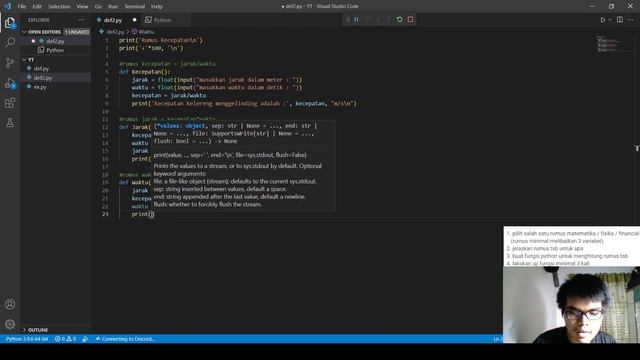
Task: Click the unsaved dot on def2.py tab
Action: point(134,20)
